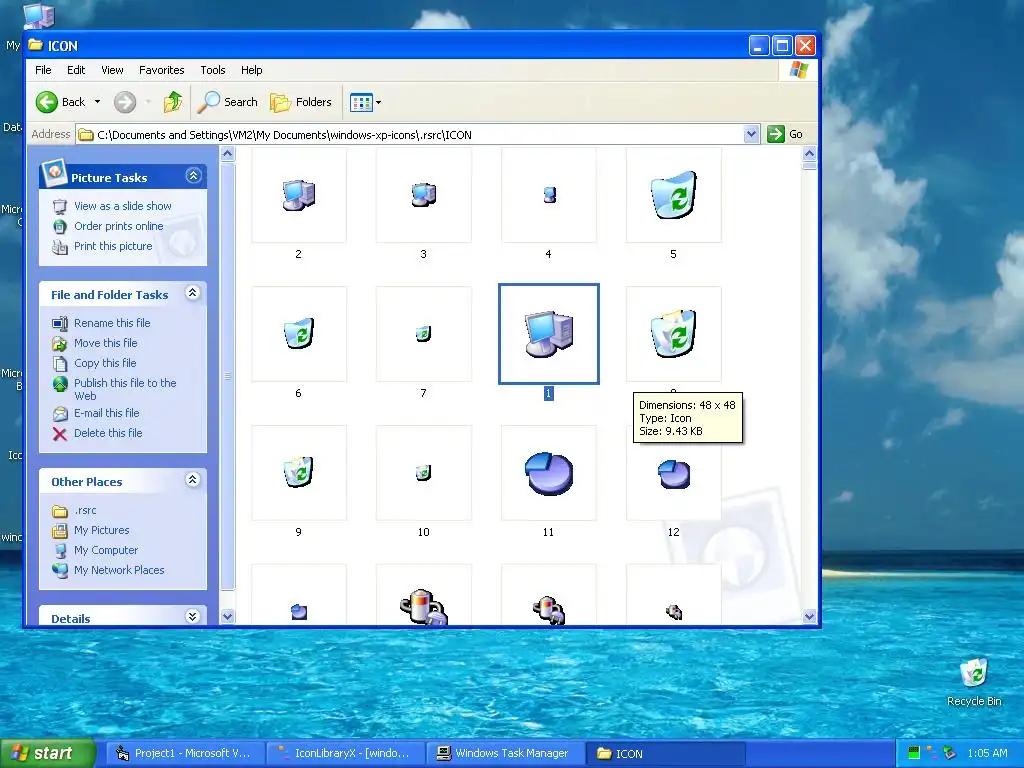Screen dimensions: 1024x768
Task: Click the ICON folder taskbar button
Action: 665,754
